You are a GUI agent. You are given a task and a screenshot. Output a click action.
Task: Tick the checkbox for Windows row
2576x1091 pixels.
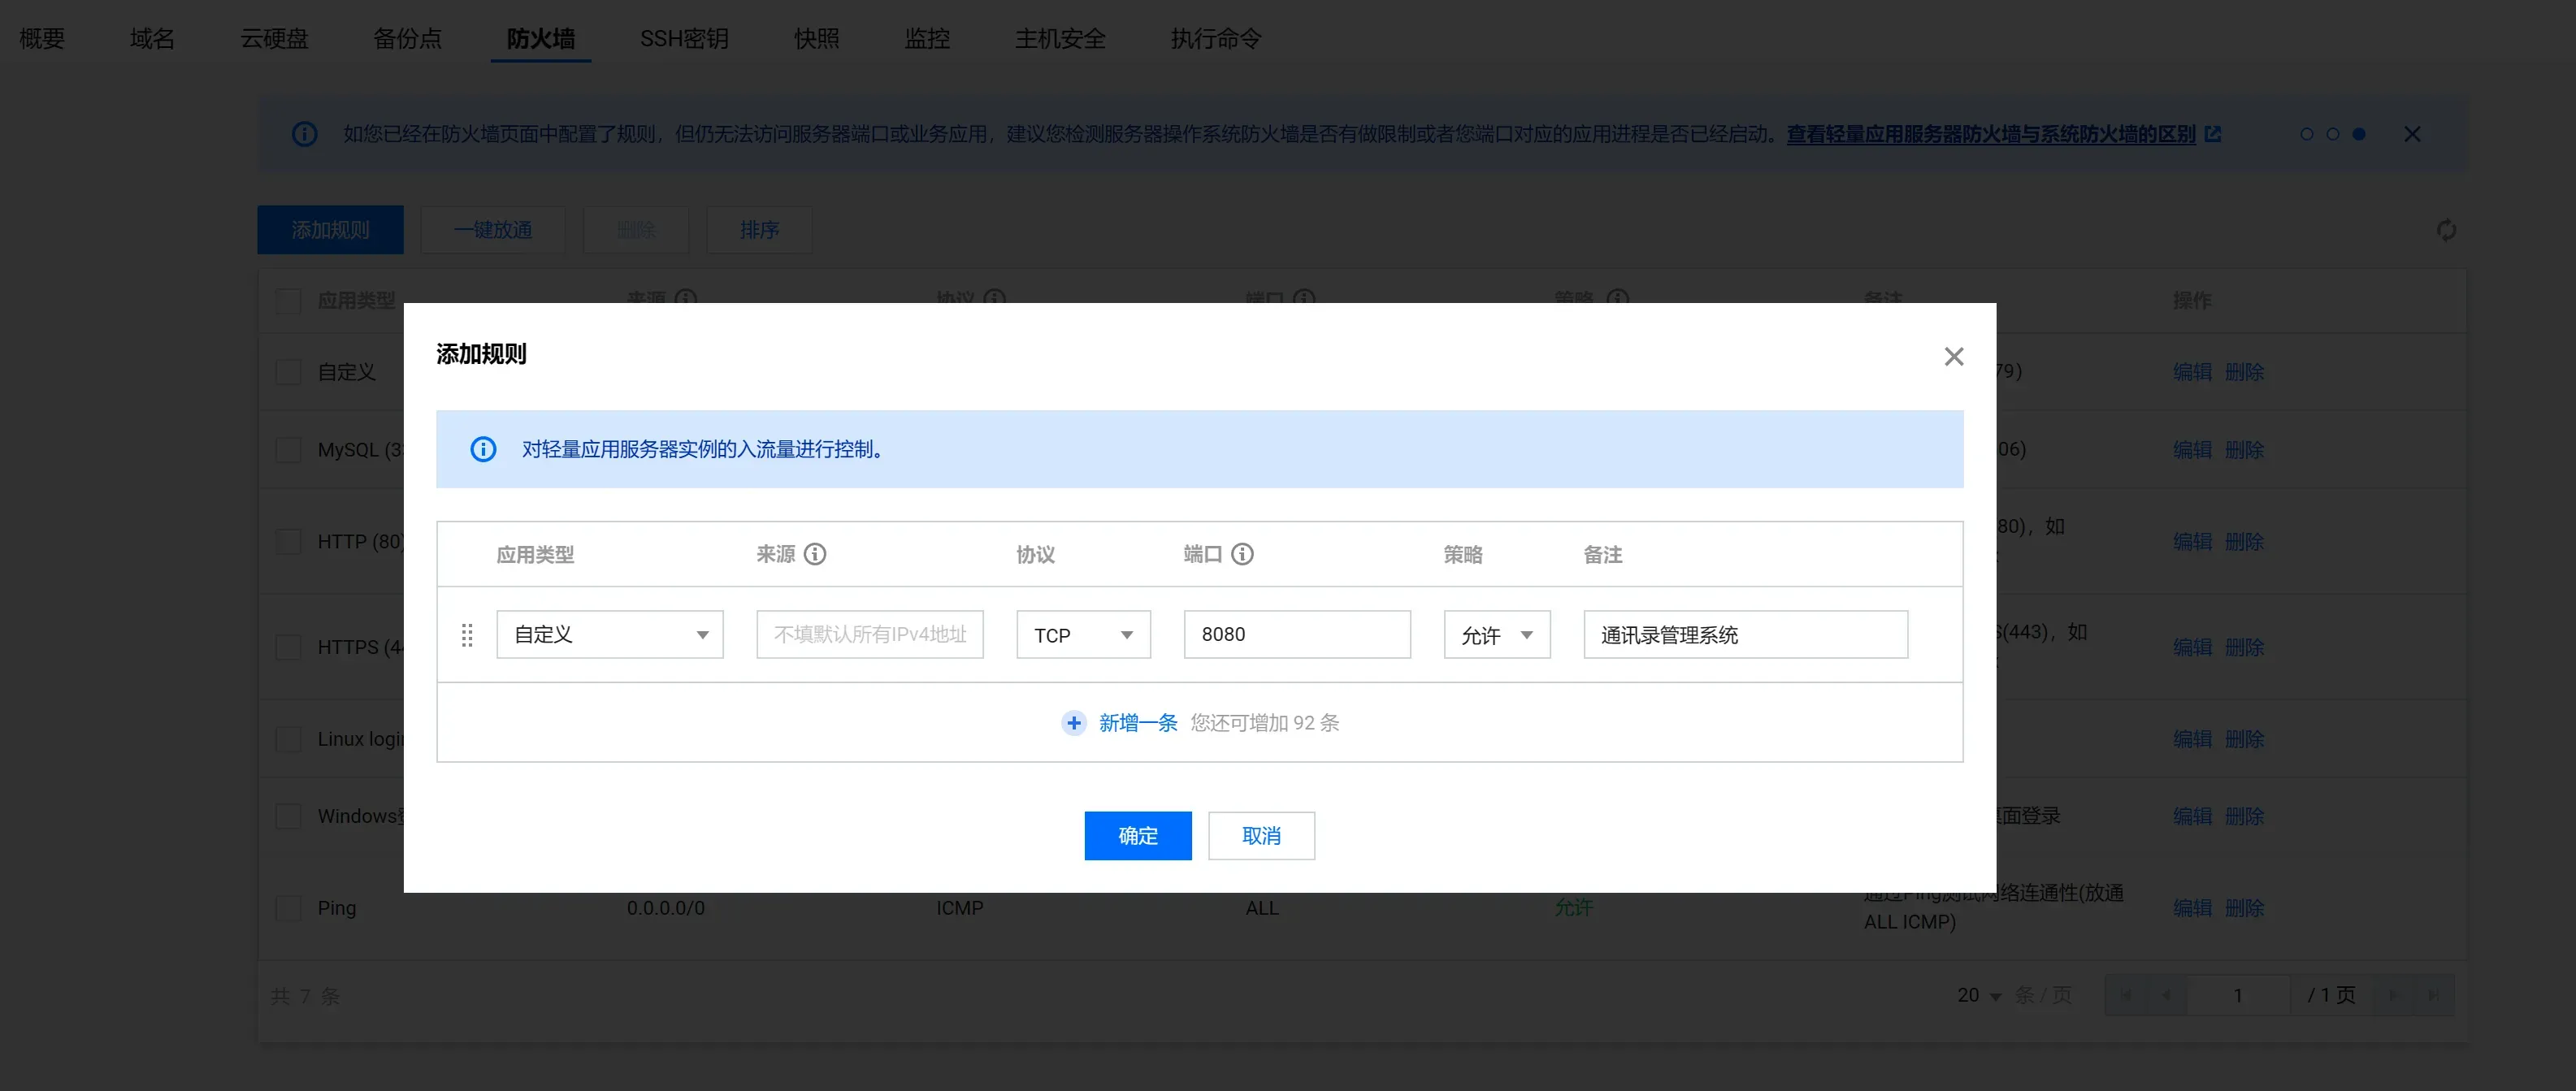[288, 816]
